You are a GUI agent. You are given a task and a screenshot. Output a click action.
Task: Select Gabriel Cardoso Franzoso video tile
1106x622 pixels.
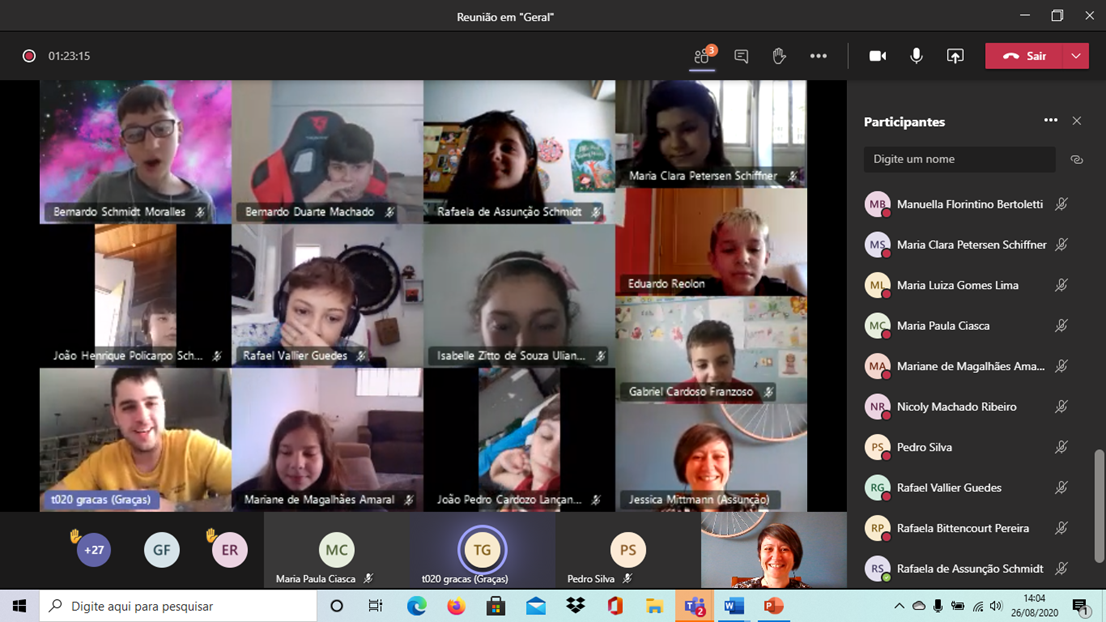pyautogui.click(x=711, y=350)
